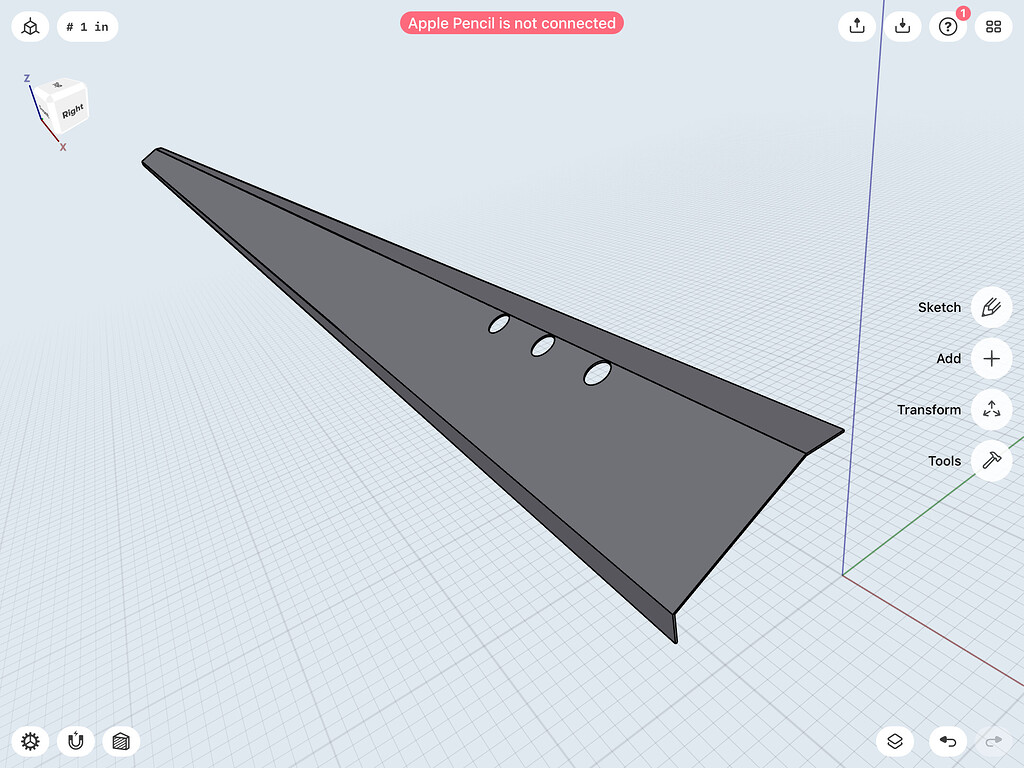Open the Add menu with plus icon
Viewport: 1024px width, 768px height.
tap(991, 358)
